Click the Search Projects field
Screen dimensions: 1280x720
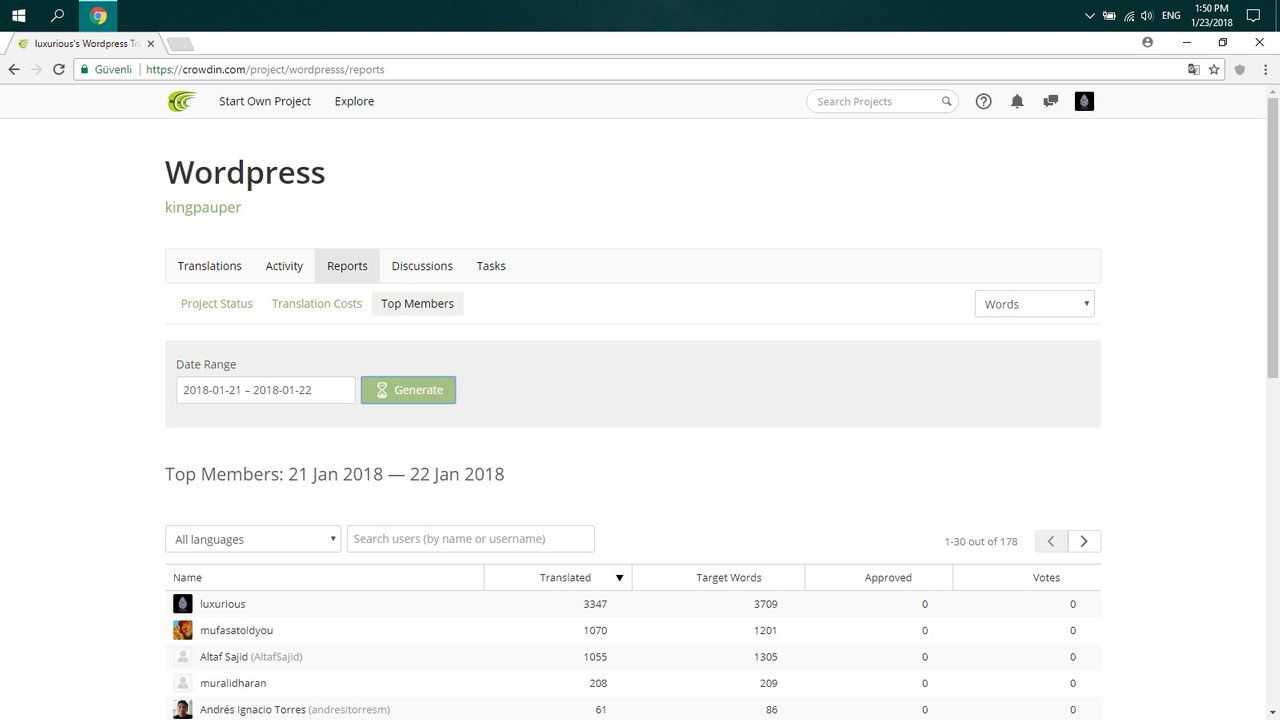(x=882, y=101)
